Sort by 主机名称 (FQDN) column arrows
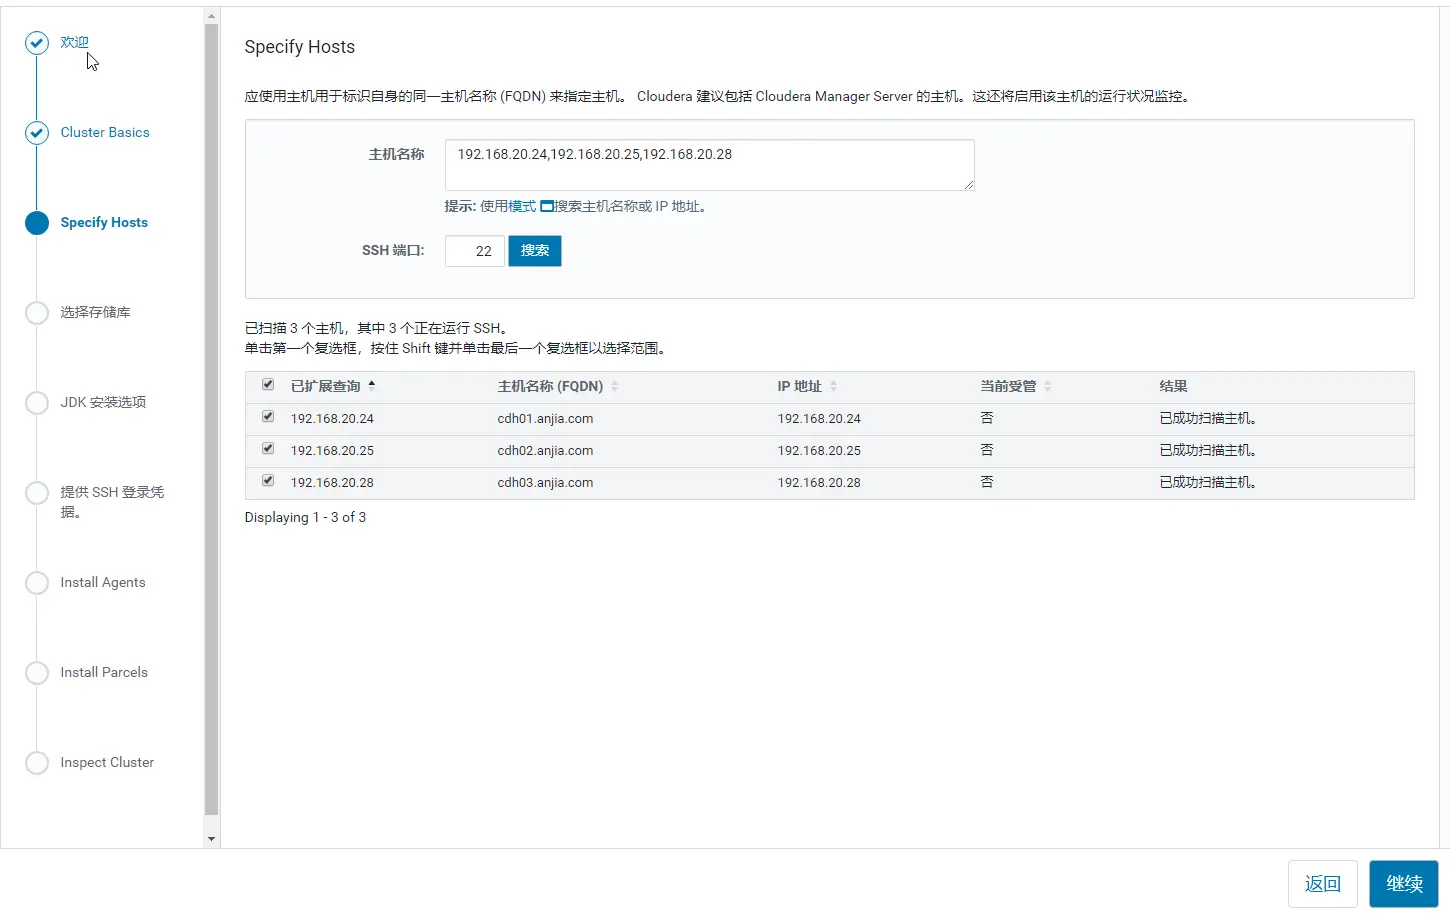 615,386
